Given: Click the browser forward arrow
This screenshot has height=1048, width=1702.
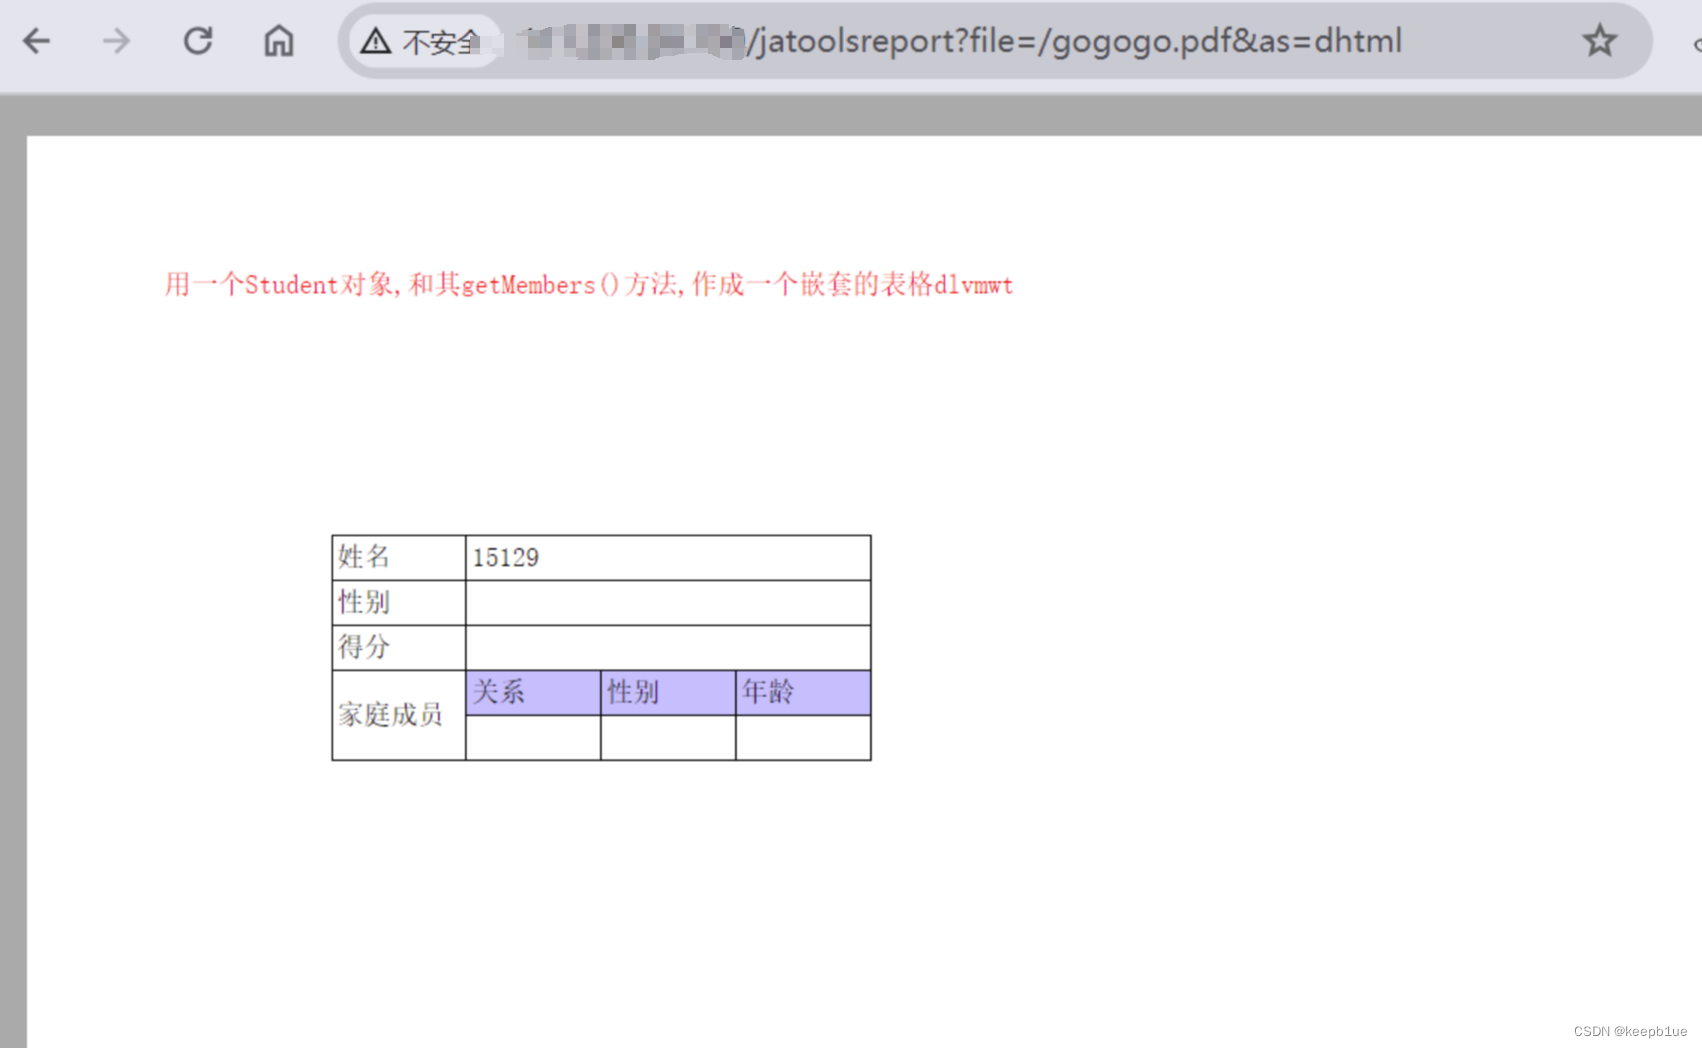Looking at the screenshot, I should 116,41.
